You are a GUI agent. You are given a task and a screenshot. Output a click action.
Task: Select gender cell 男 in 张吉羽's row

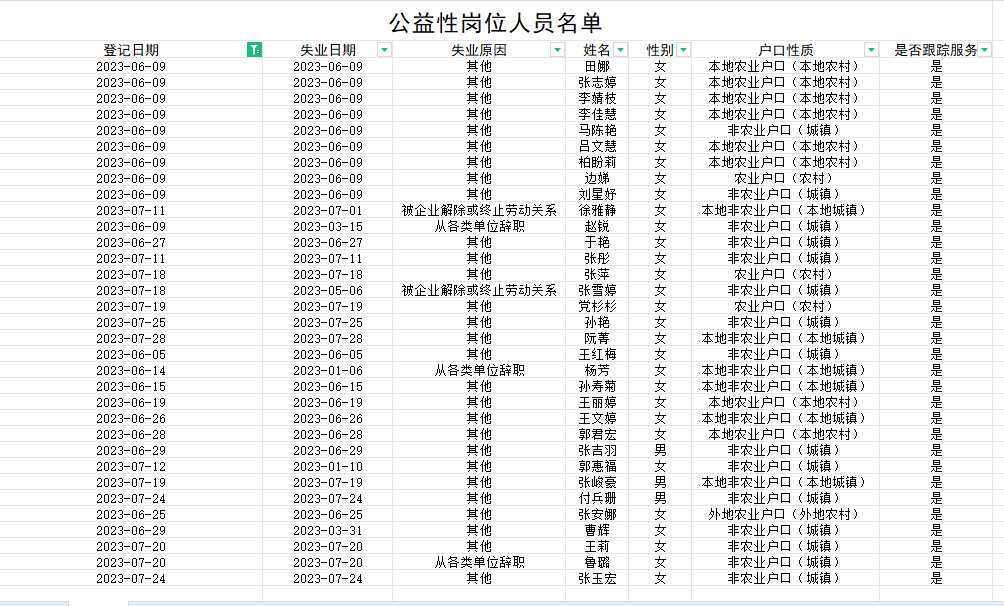[x=660, y=451]
